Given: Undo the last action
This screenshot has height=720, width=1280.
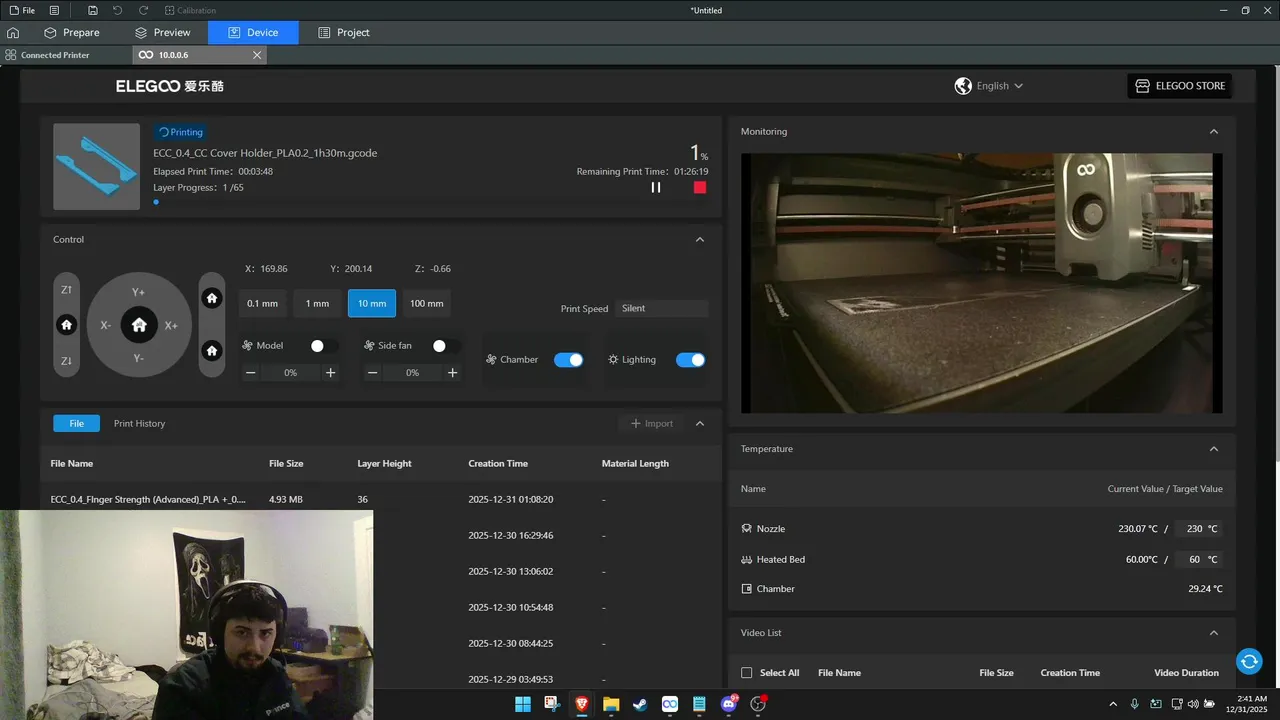Looking at the screenshot, I should click(118, 10).
